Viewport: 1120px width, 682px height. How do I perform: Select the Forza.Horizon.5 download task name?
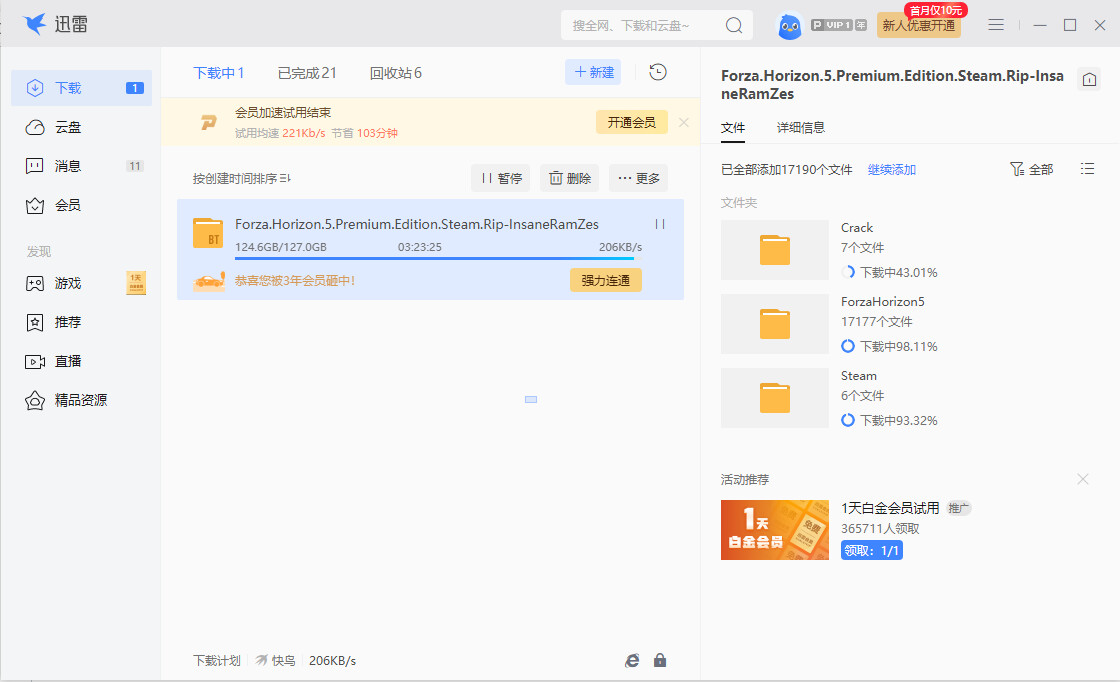(416, 224)
